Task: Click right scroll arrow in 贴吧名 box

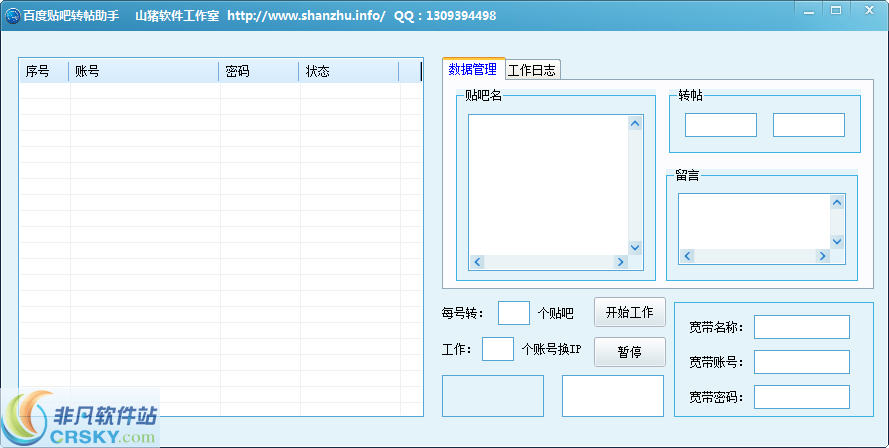Action: [620, 262]
